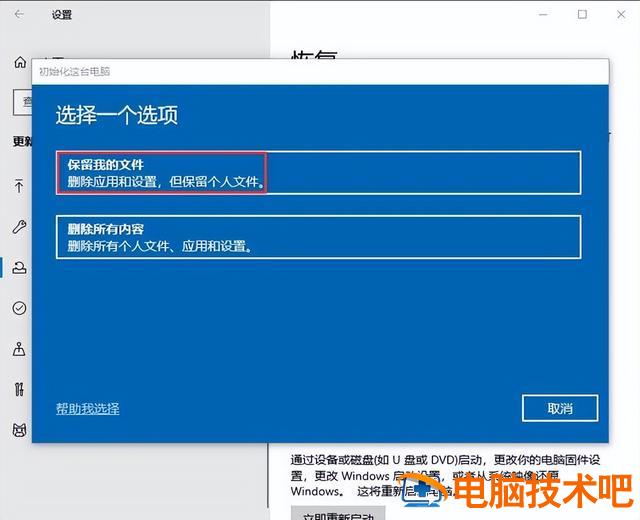The image size is (640, 520).
Task: Select the recovery sidebar icon
Action: 19,267
